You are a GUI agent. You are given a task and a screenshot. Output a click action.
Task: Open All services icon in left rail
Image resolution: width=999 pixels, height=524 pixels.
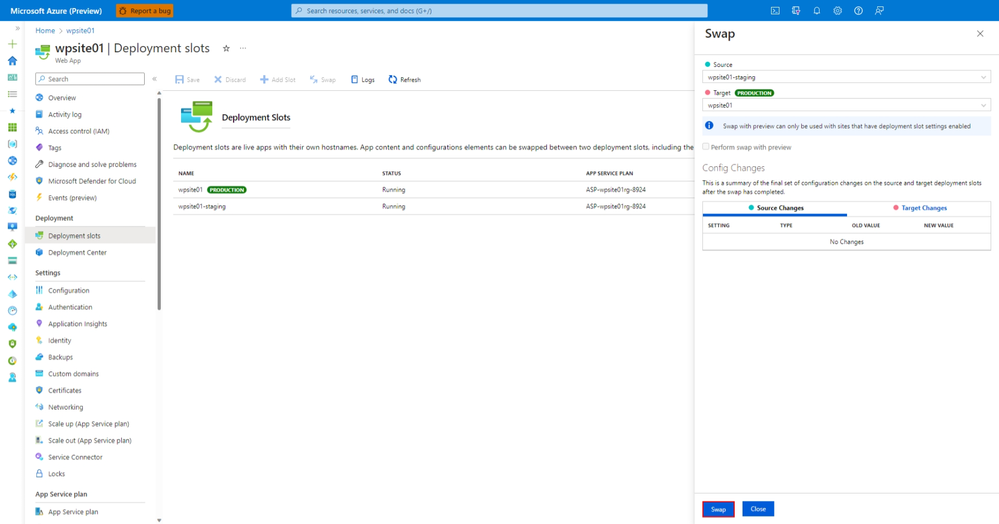pyautogui.click(x=12, y=94)
